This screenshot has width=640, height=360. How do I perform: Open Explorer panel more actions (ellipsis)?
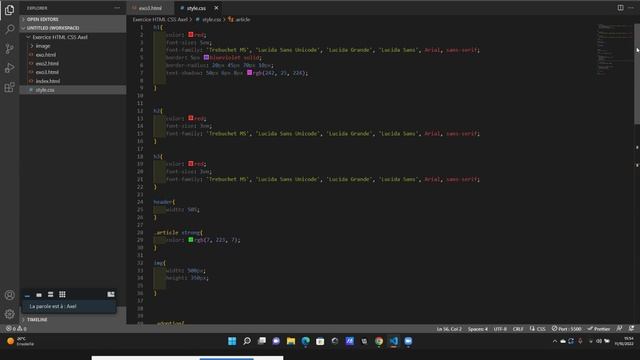click(x=117, y=8)
